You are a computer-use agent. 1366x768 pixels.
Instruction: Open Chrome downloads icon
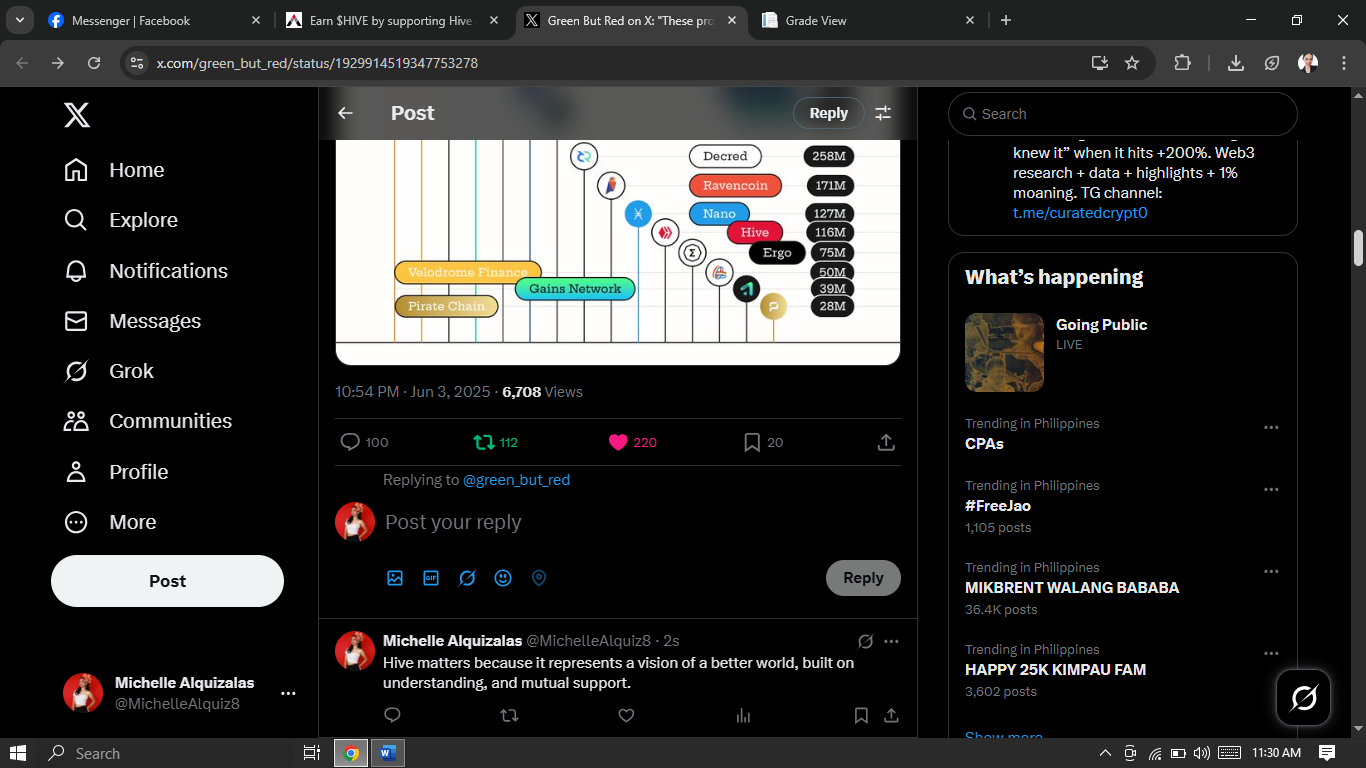1236,63
